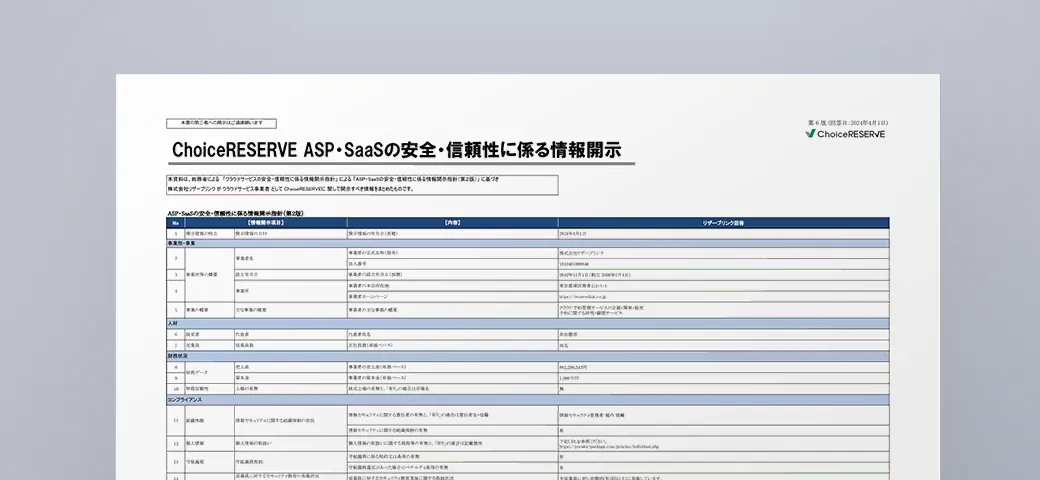This screenshot has width=1040, height=480.
Task: Click the privacy policy URL in row 12
Action: [610, 447]
